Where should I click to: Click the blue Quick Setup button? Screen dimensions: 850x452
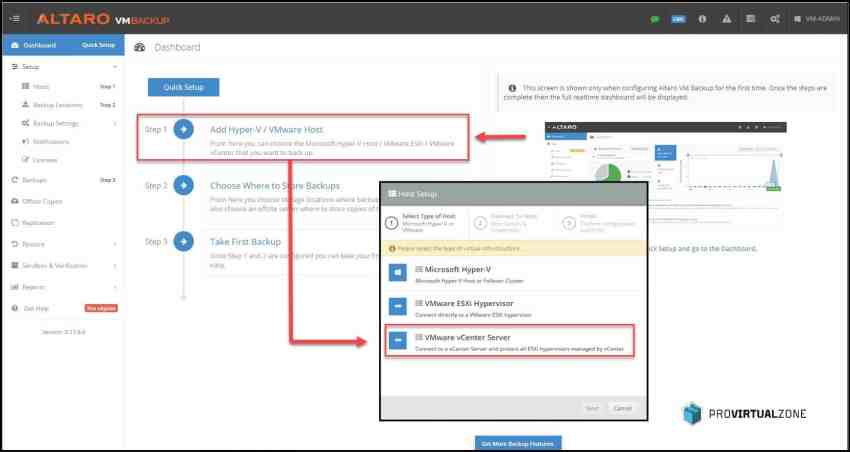183,87
